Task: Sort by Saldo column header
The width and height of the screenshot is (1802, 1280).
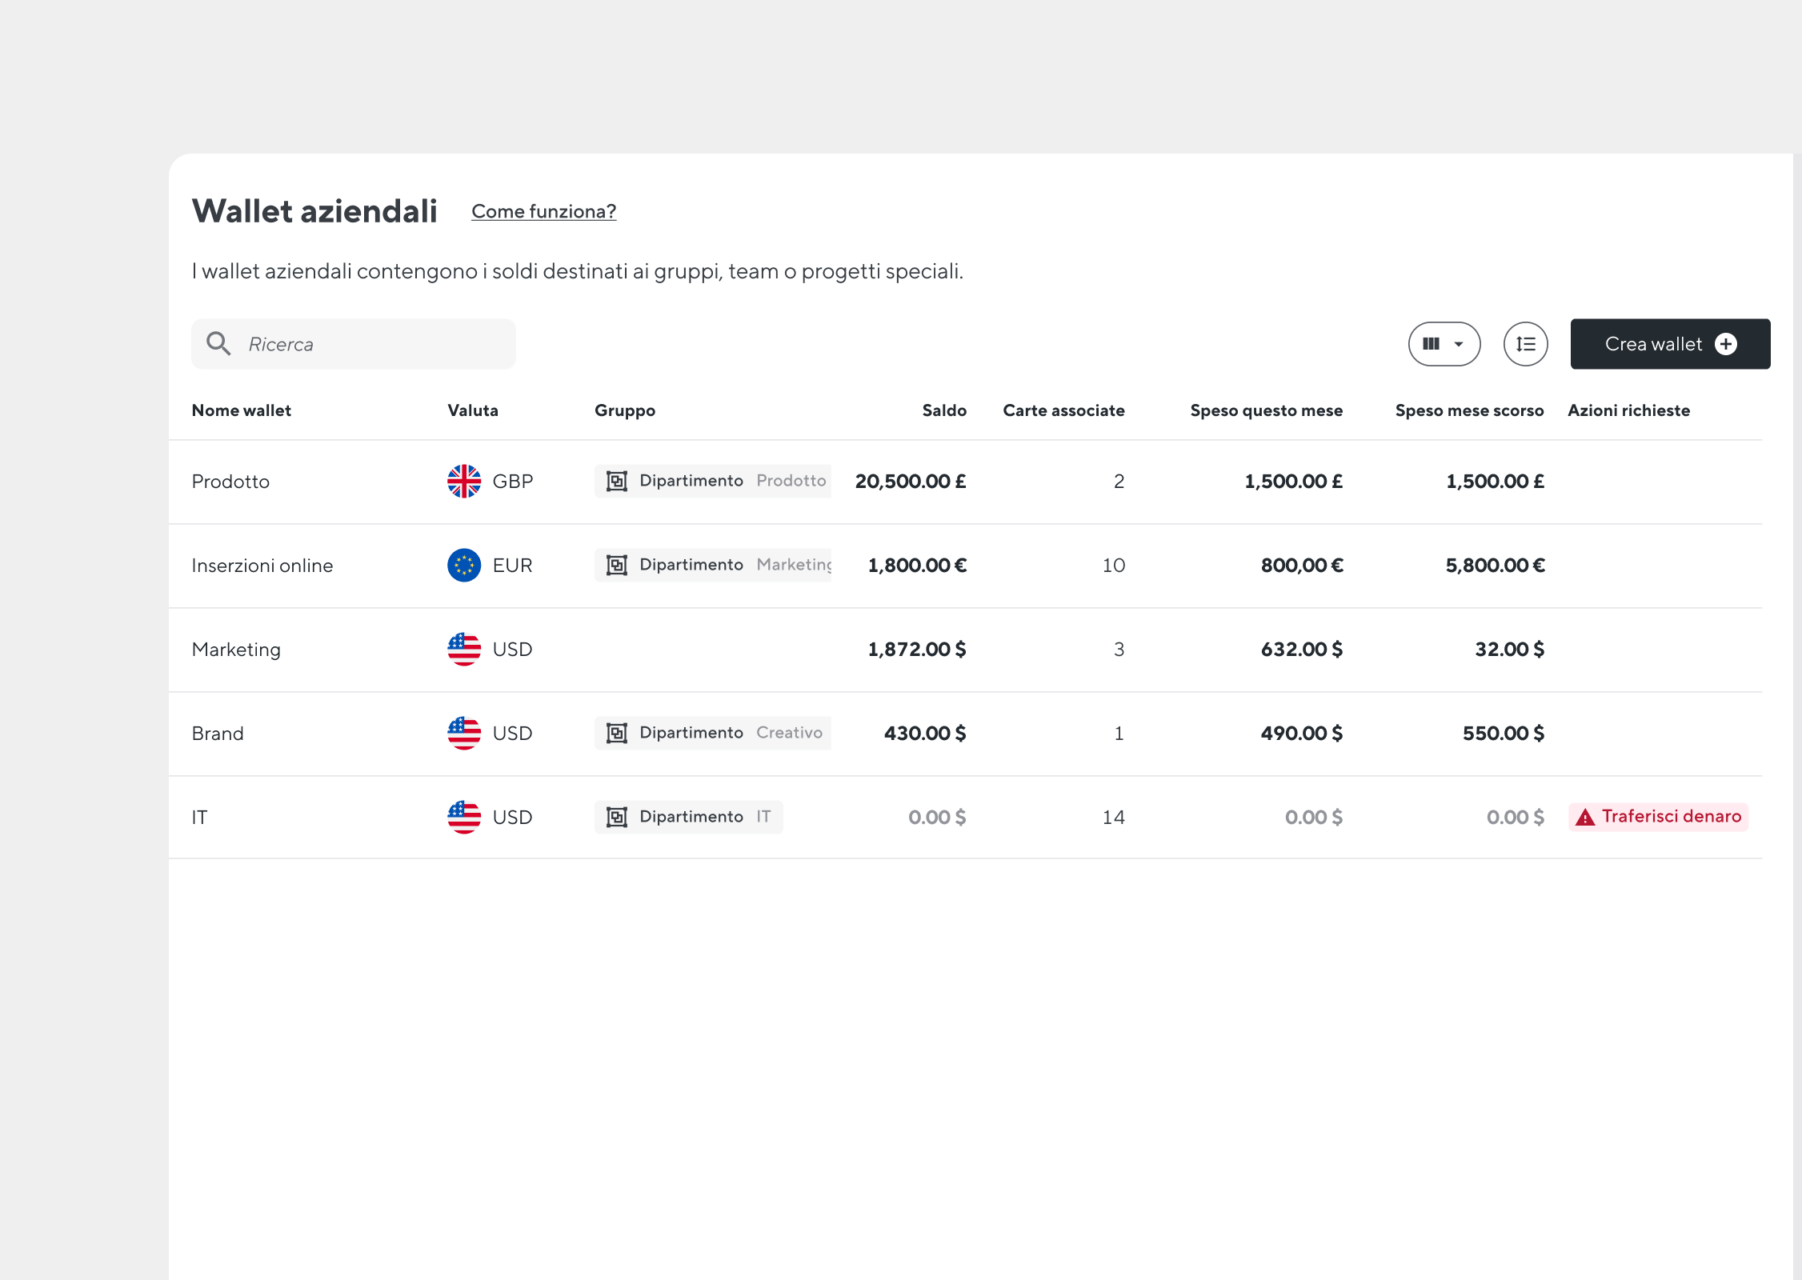Action: [x=944, y=410]
